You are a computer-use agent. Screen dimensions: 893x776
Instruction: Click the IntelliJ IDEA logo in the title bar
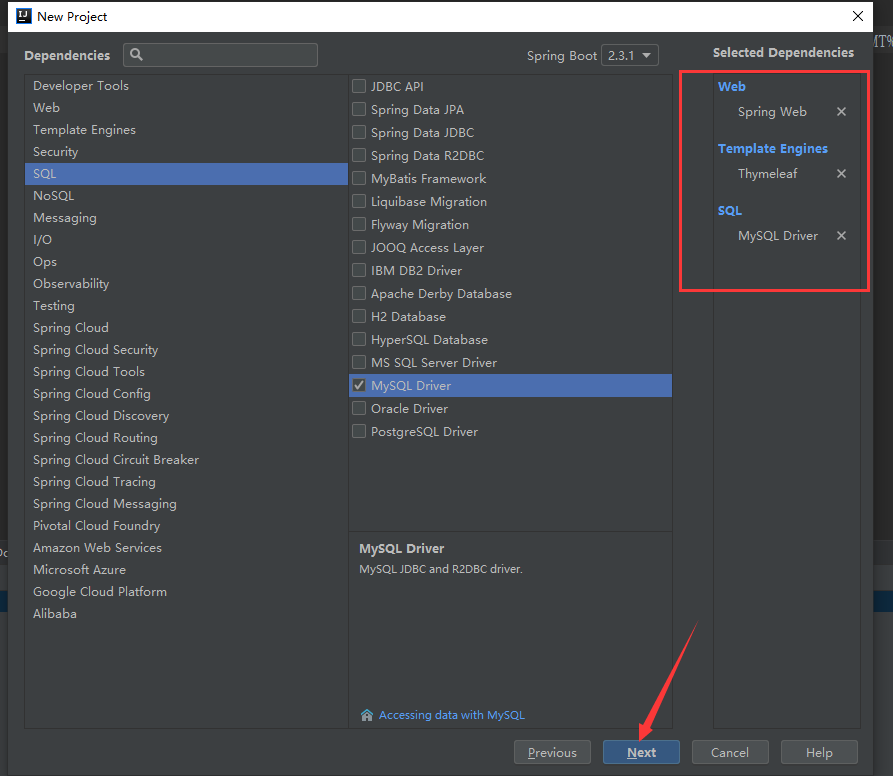23,17
